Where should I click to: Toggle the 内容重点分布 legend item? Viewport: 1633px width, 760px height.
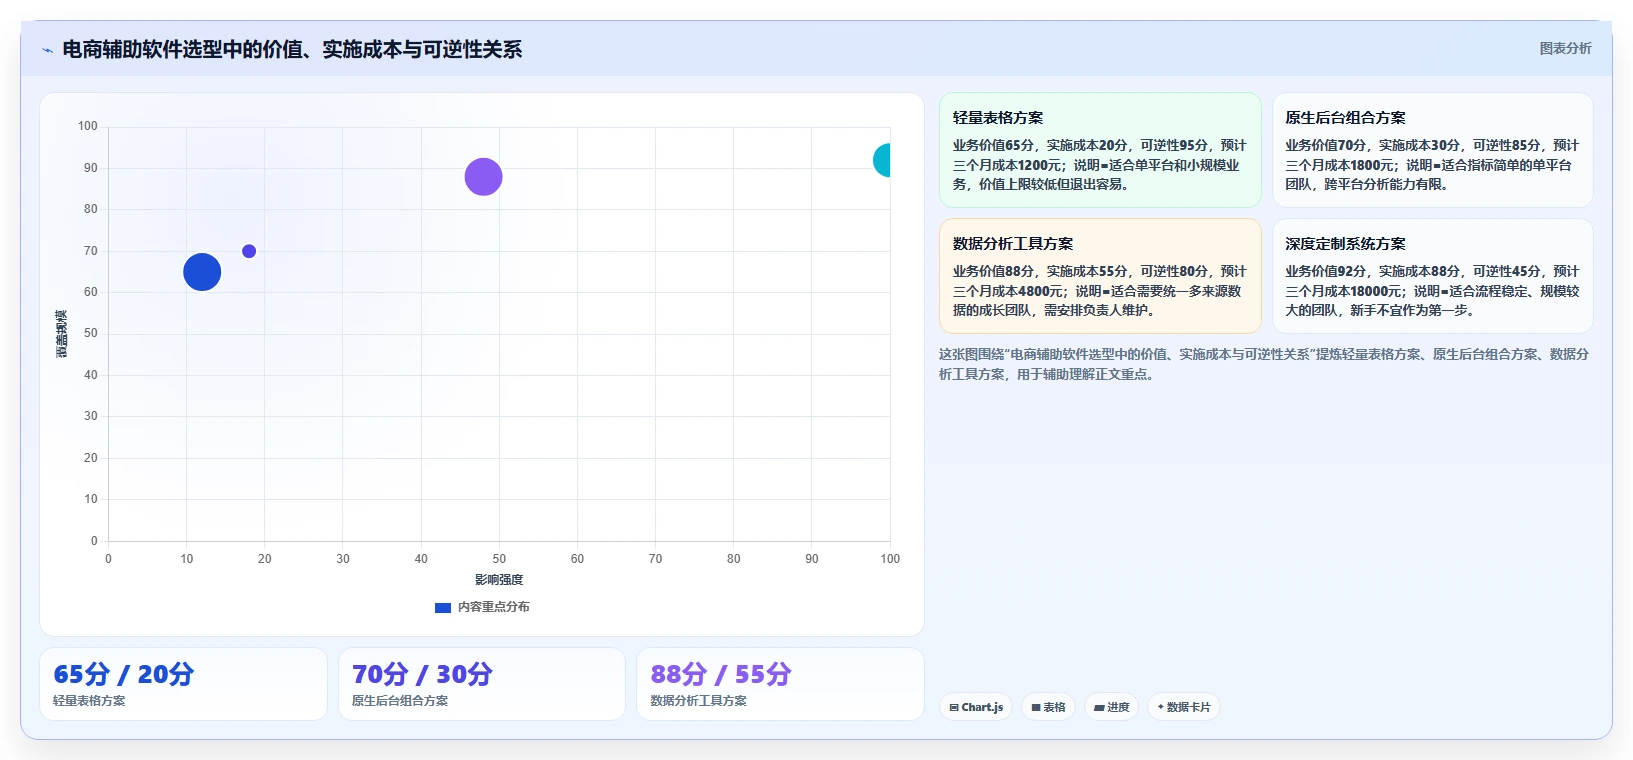482,607
